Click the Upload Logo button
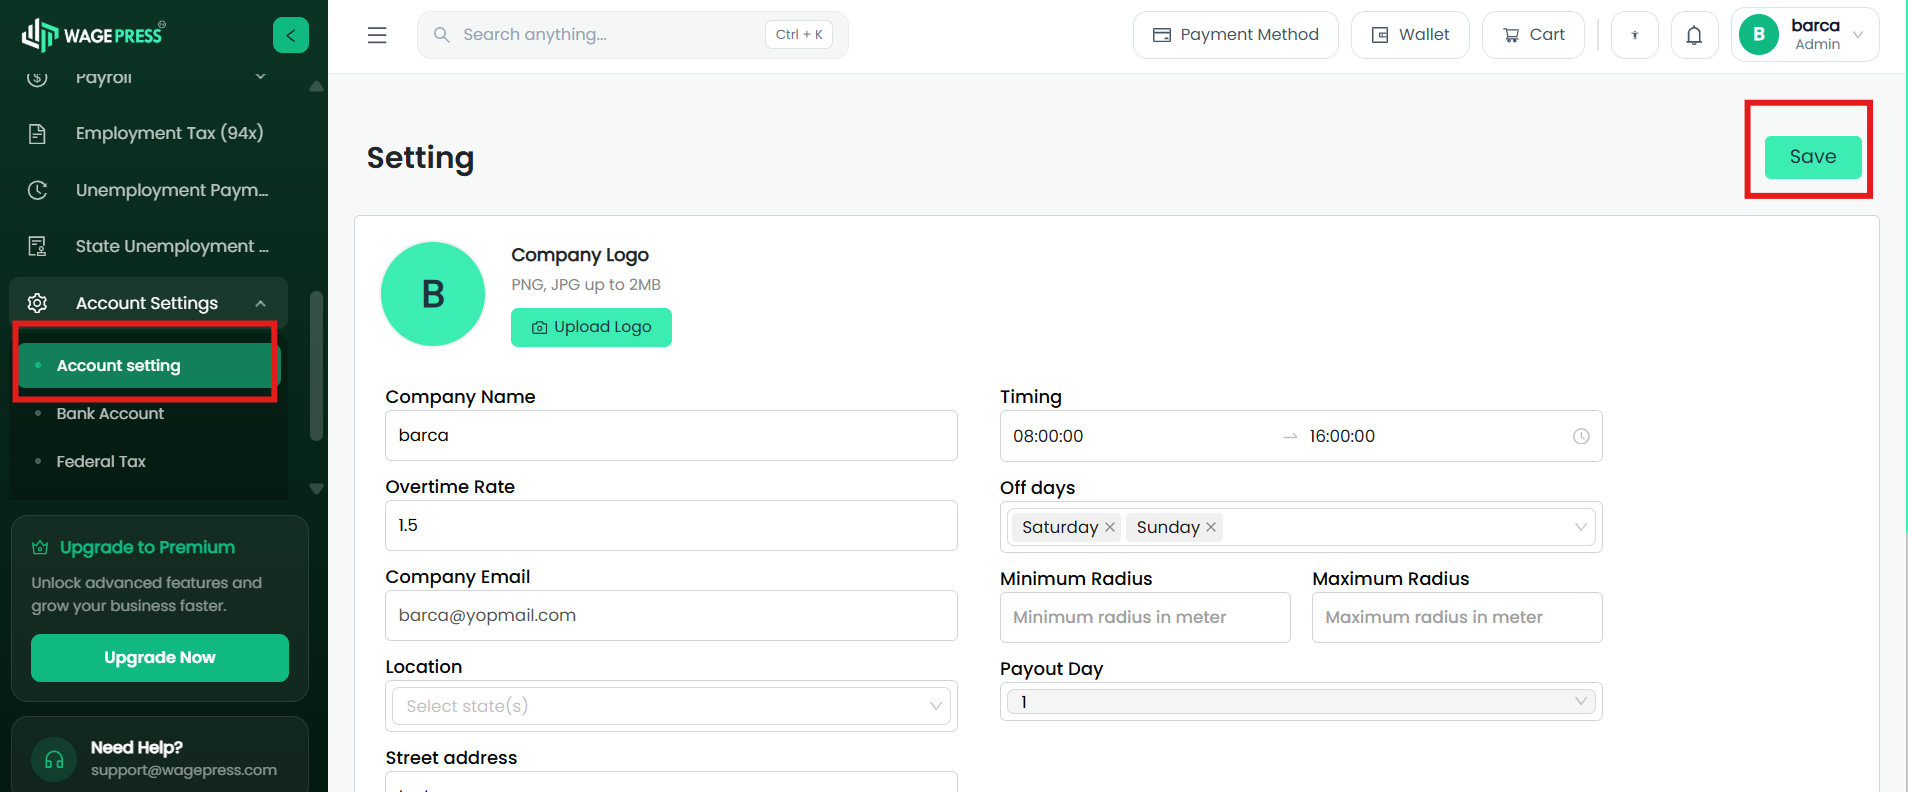This screenshot has width=1908, height=792. tap(591, 327)
